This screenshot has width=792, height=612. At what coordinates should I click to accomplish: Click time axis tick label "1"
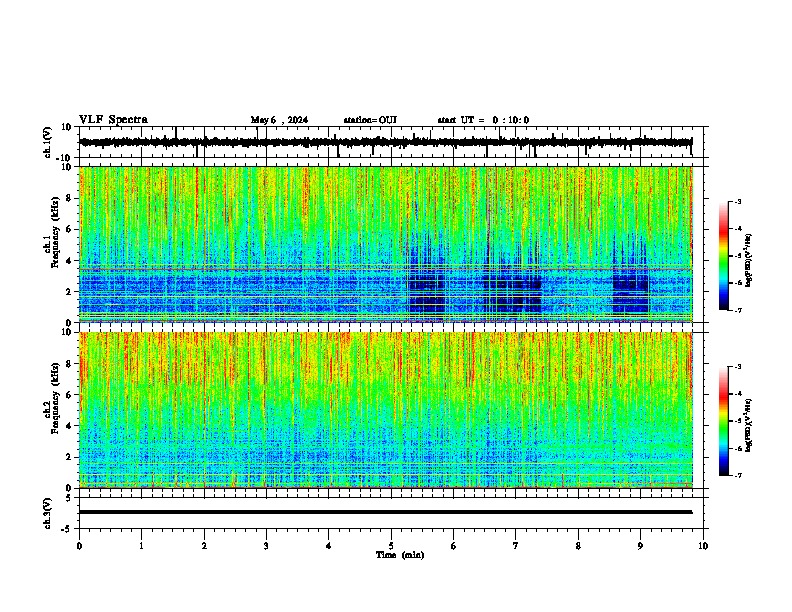tap(141, 546)
